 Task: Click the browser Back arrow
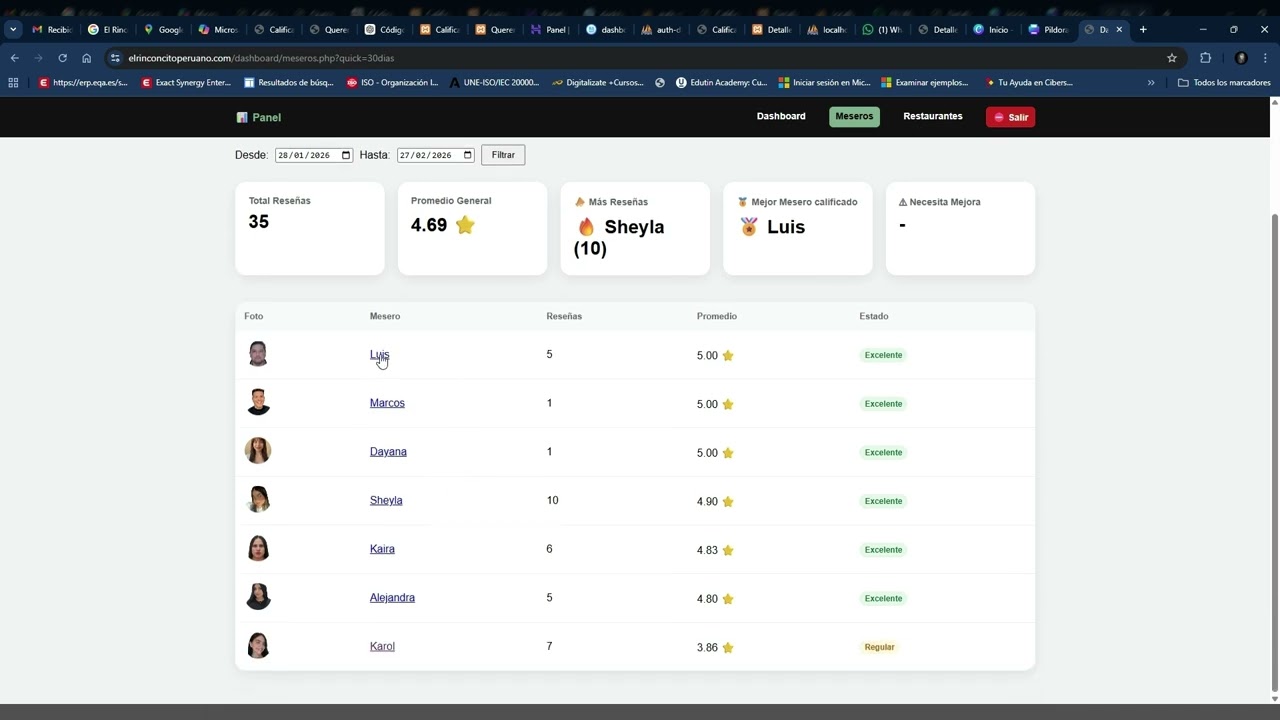(x=15, y=58)
